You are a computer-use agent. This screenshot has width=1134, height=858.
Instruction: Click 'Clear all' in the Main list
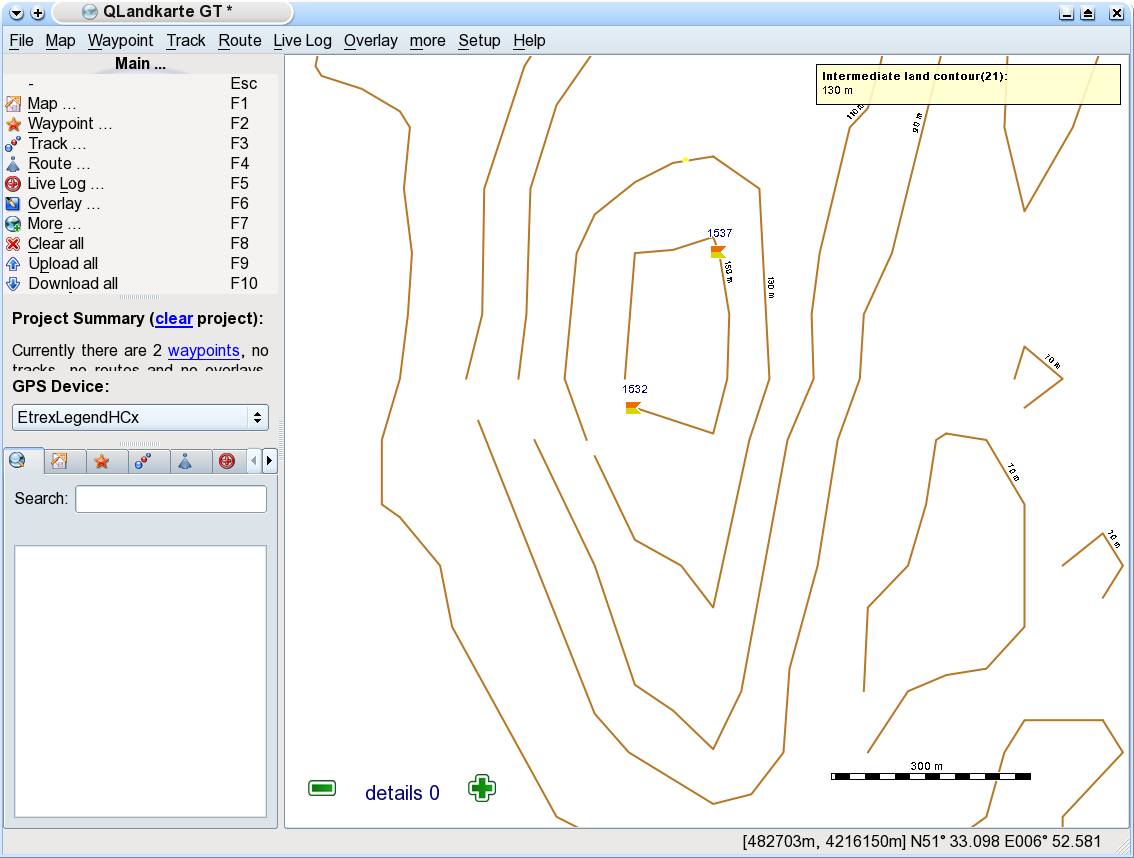pos(56,244)
